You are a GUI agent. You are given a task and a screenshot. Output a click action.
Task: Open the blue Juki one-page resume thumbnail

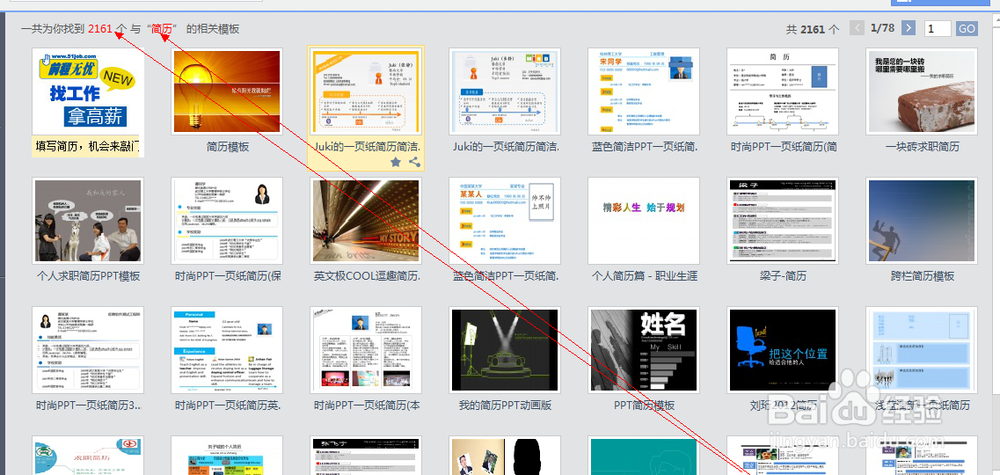coord(505,91)
